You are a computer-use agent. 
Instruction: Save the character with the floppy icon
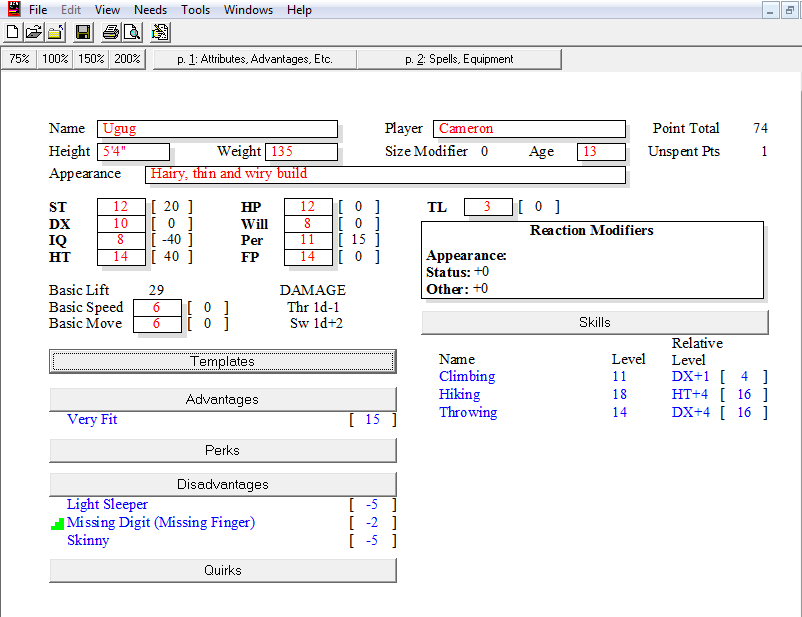pyautogui.click(x=83, y=32)
